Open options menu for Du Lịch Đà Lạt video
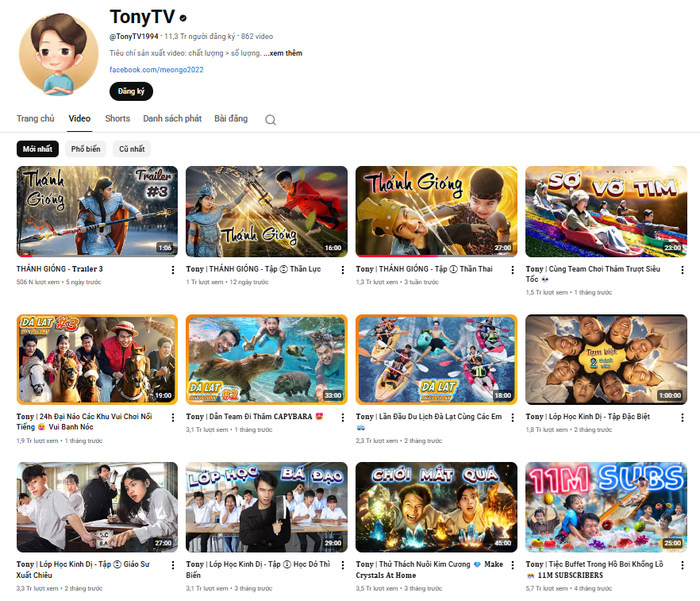The height and width of the screenshot is (601, 700). tap(512, 417)
